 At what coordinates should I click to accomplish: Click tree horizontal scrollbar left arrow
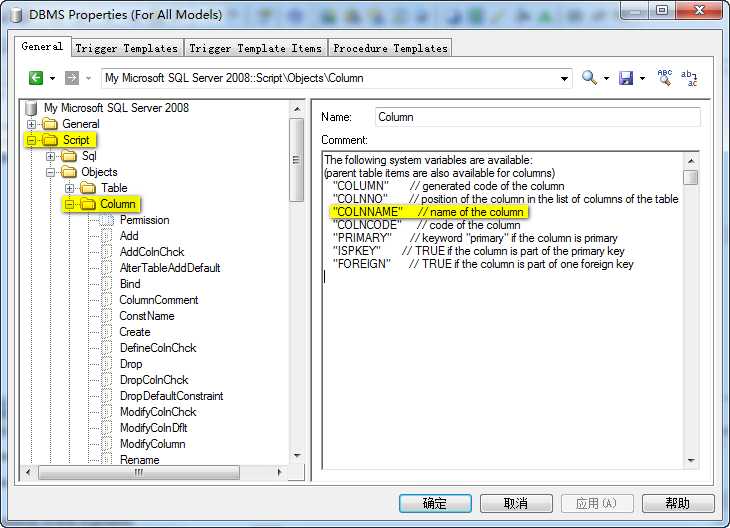tap(28, 473)
